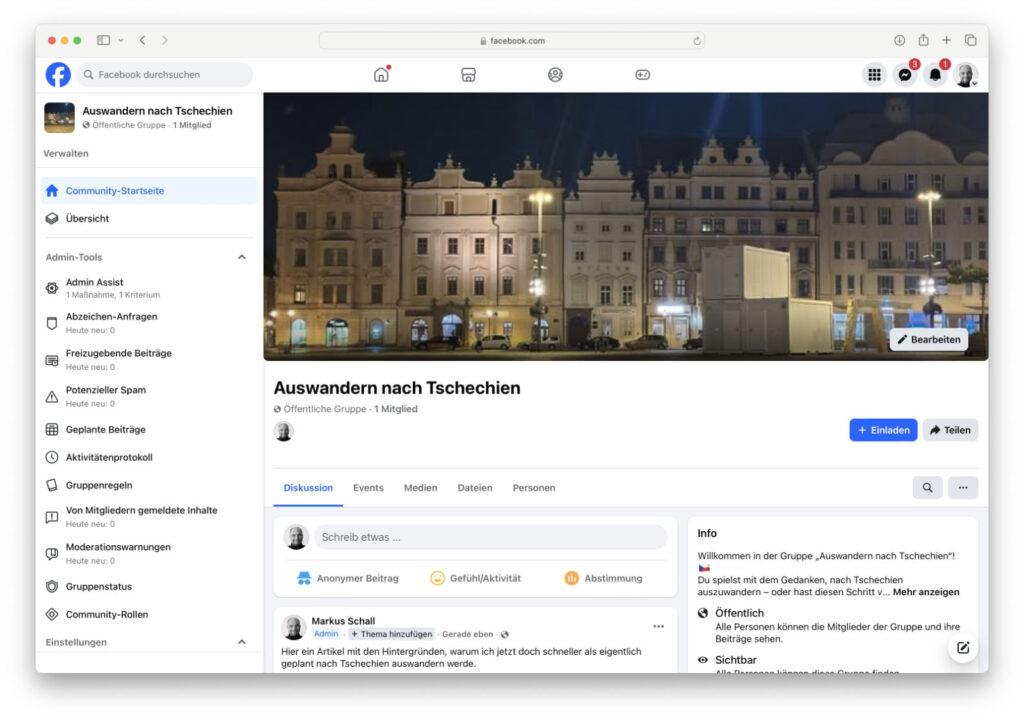Viewport: 1024px width, 720px height.
Task: Click the Einladen button
Action: 884,430
